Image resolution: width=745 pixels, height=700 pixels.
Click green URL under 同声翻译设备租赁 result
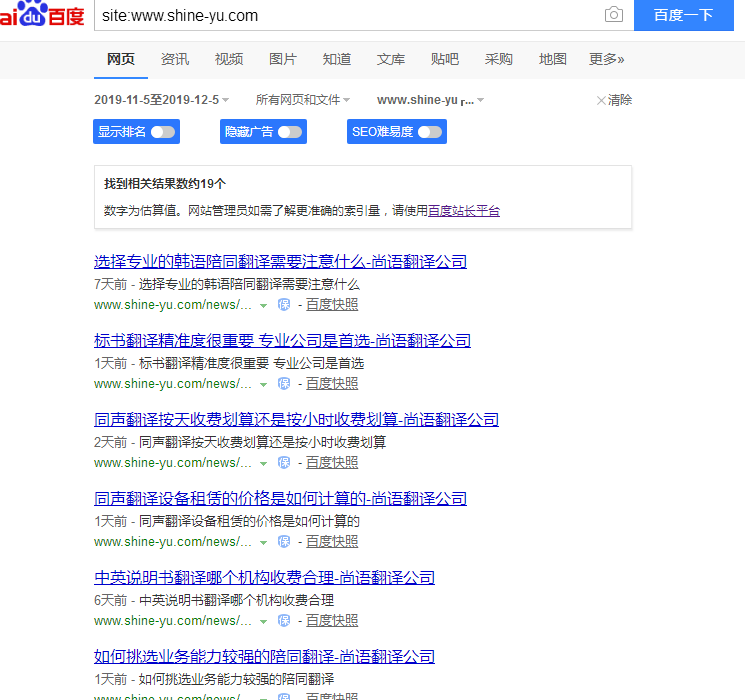[173, 541]
